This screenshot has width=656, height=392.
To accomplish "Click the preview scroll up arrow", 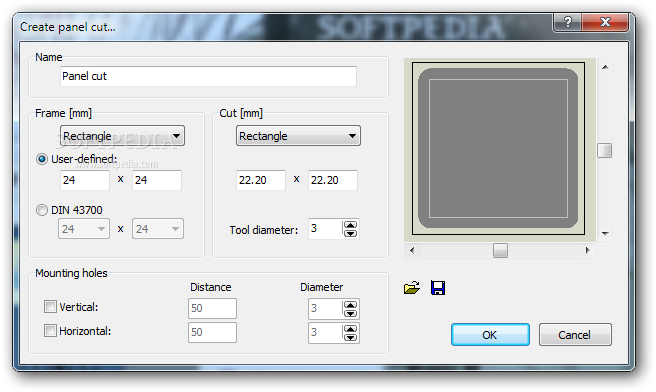I will (605, 67).
